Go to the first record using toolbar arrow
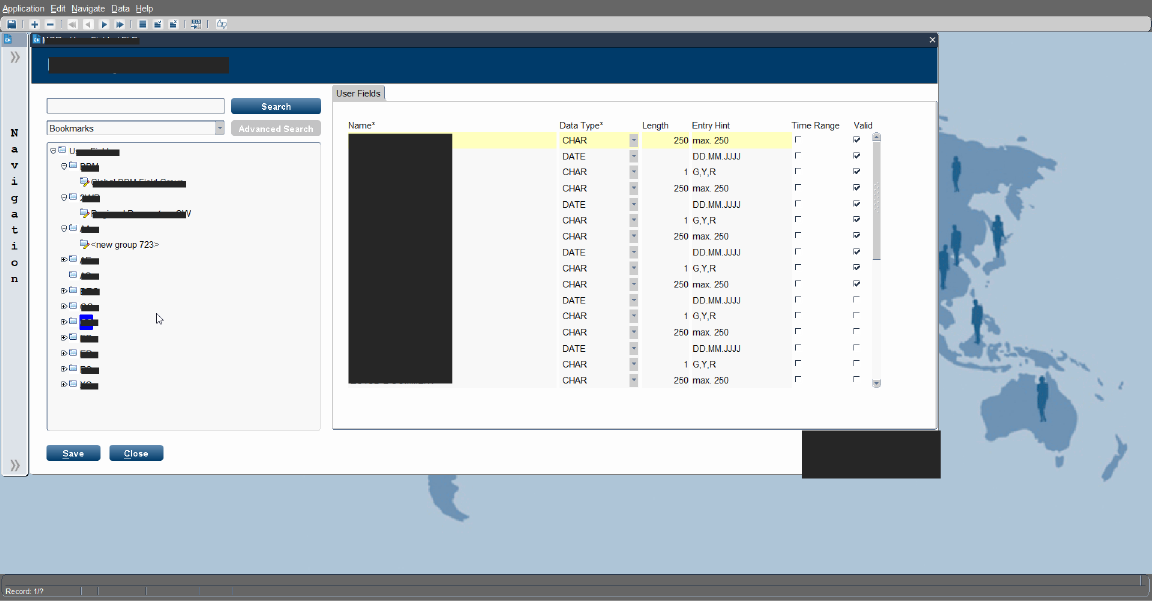Screen dimensions: 1152x601 pyautogui.click(x=73, y=23)
